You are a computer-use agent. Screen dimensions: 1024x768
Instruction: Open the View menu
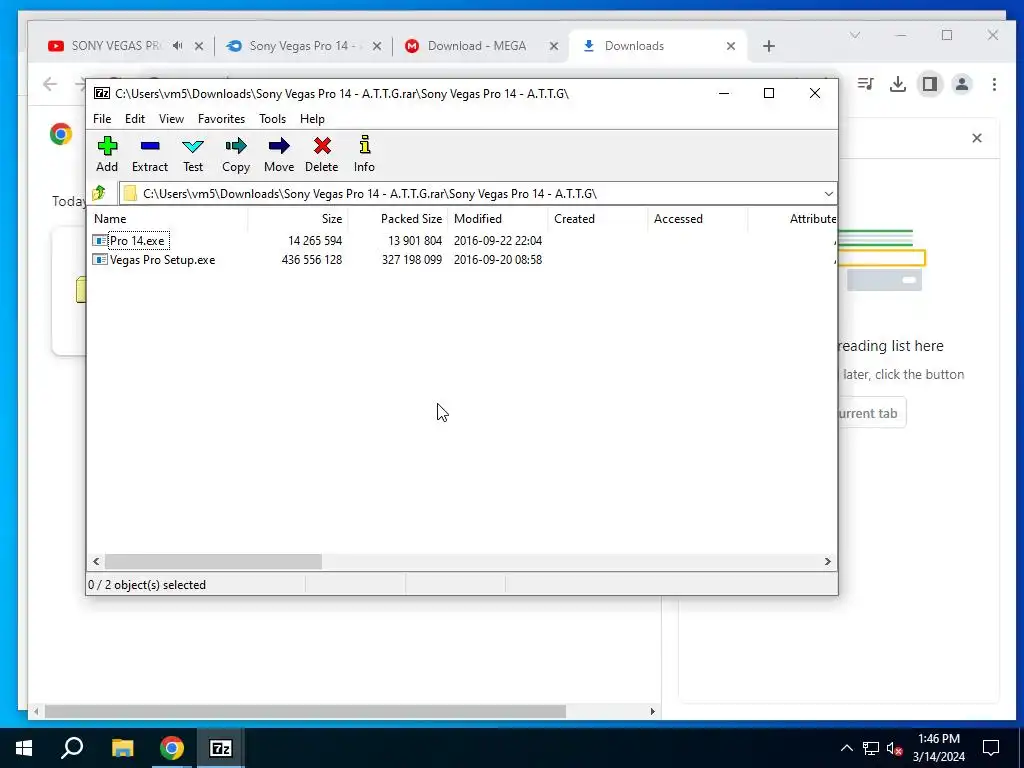pyautogui.click(x=171, y=119)
